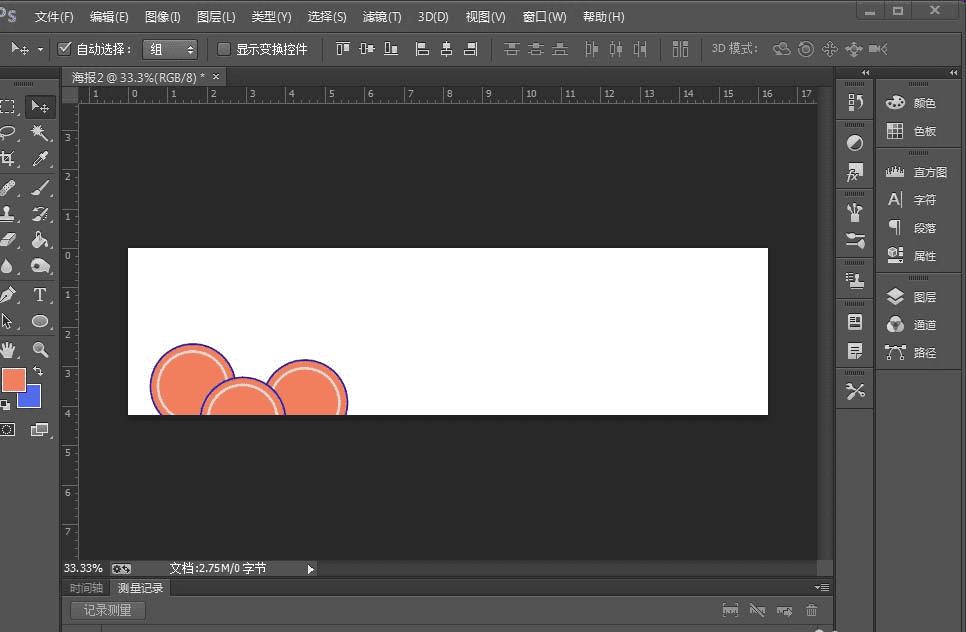Swap foreground and background colors
This screenshot has width=966, height=632.
click(x=38, y=371)
